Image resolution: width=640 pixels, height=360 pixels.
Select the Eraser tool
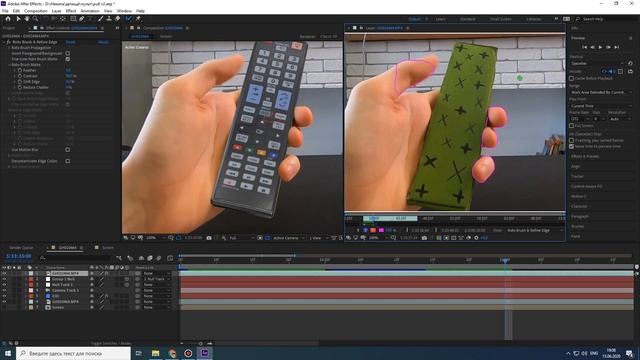(118, 19)
